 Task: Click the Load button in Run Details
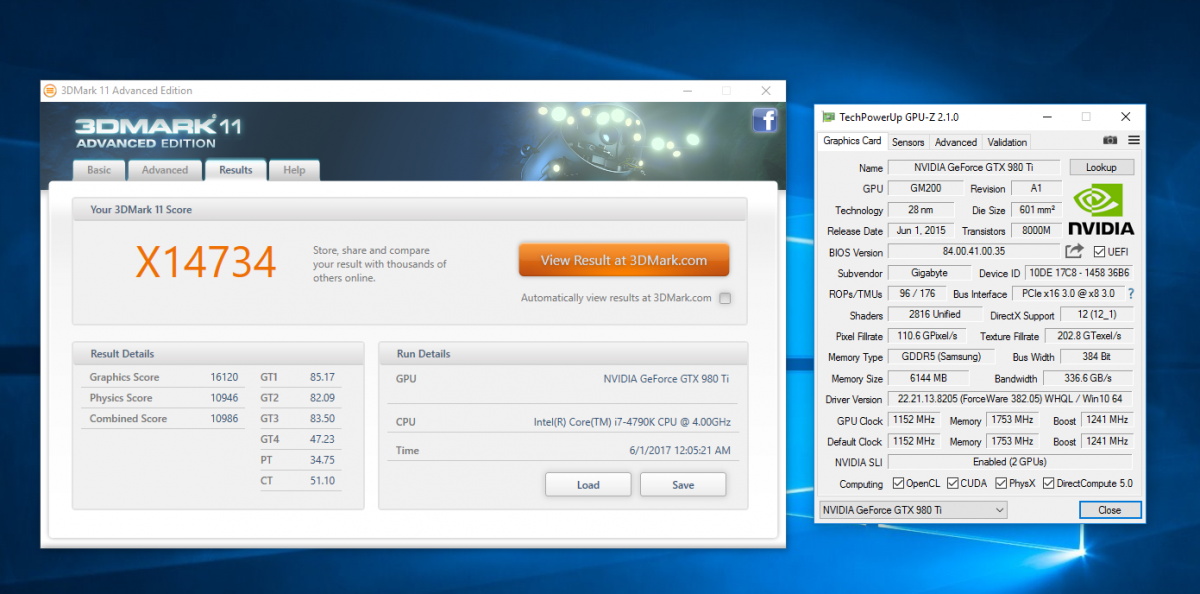click(x=588, y=485)
